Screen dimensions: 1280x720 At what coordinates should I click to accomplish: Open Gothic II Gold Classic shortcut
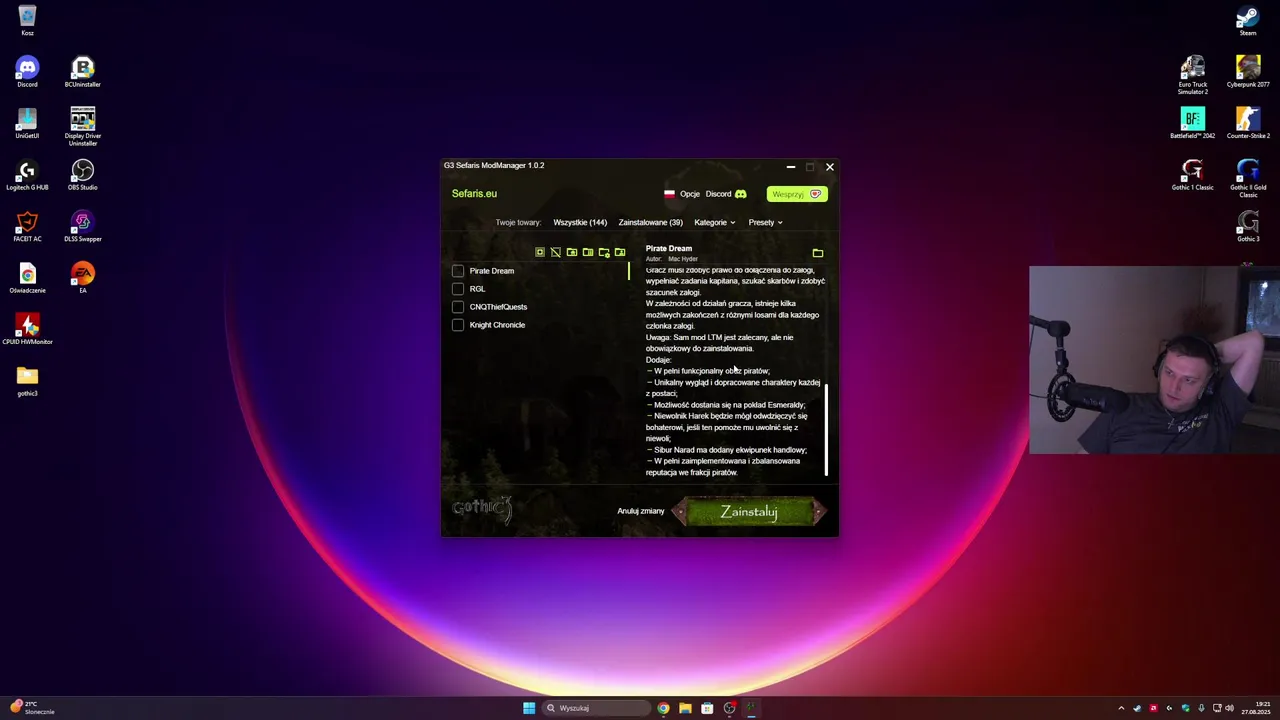point(1248,178)
